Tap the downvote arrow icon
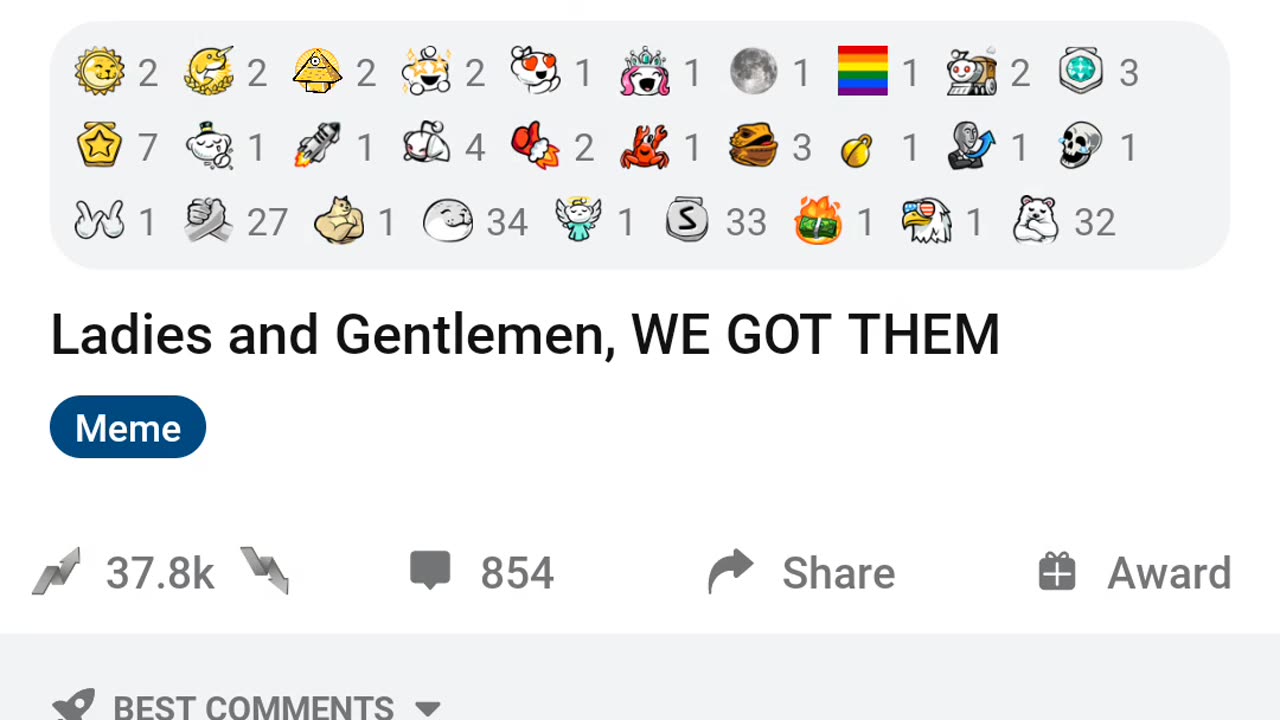Viewport: 1280px width, 720px height. click(265, 571)
